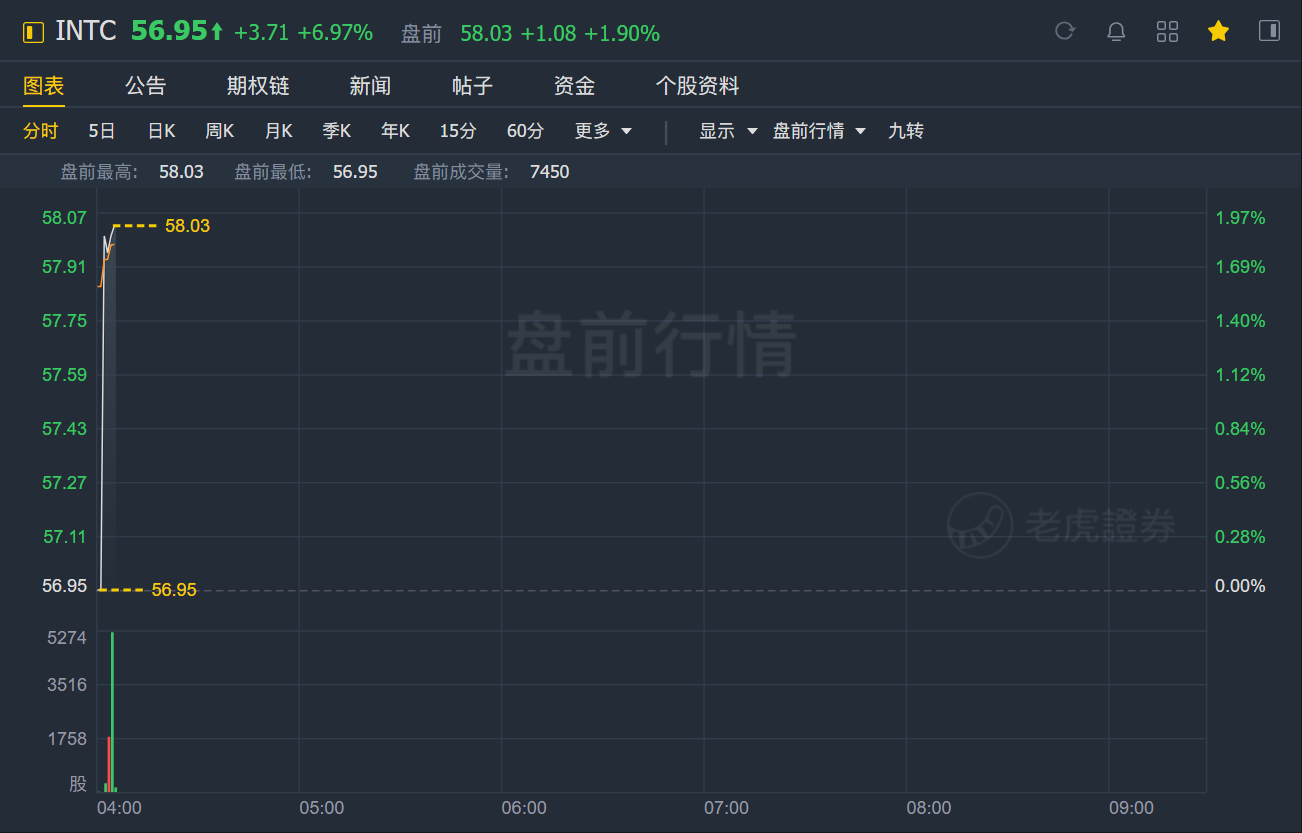Viewport: 1302px width, 833px height.
Task: Toggle the side panel icon
Action: click(x=1269, y=31)
